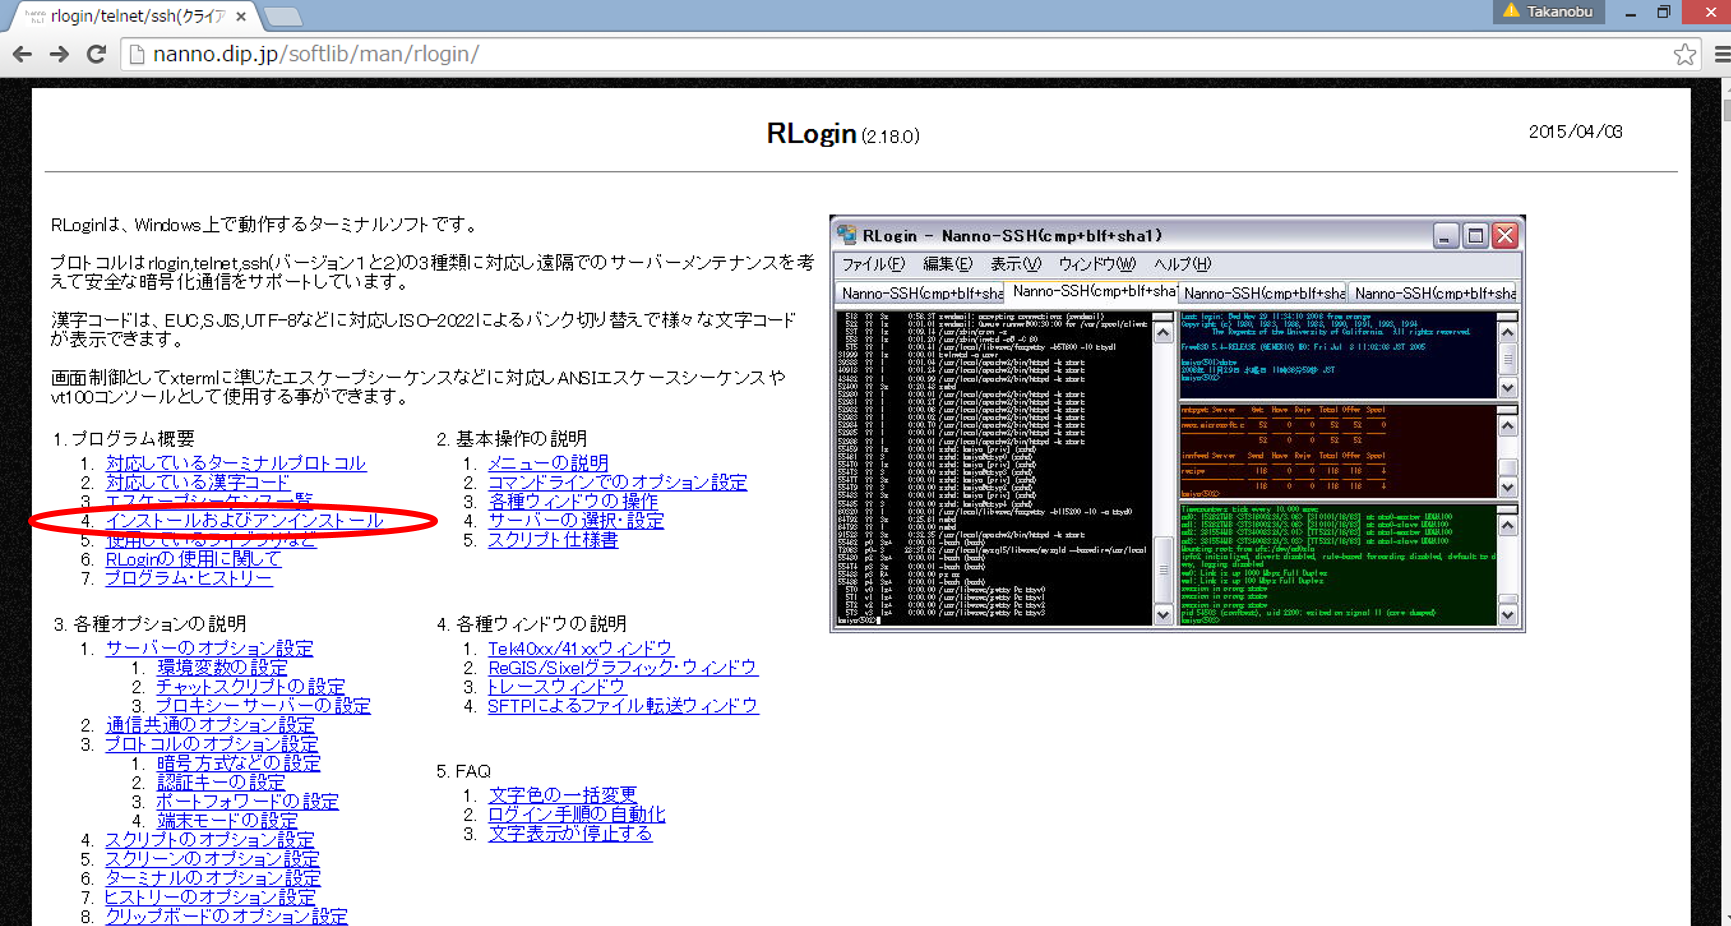Image resolution: width=1731 pixels, height=926 pixels.
Task: Open the スクリーンのオプション設定 link
Action: pyautogui.click(x=213, y=859)
